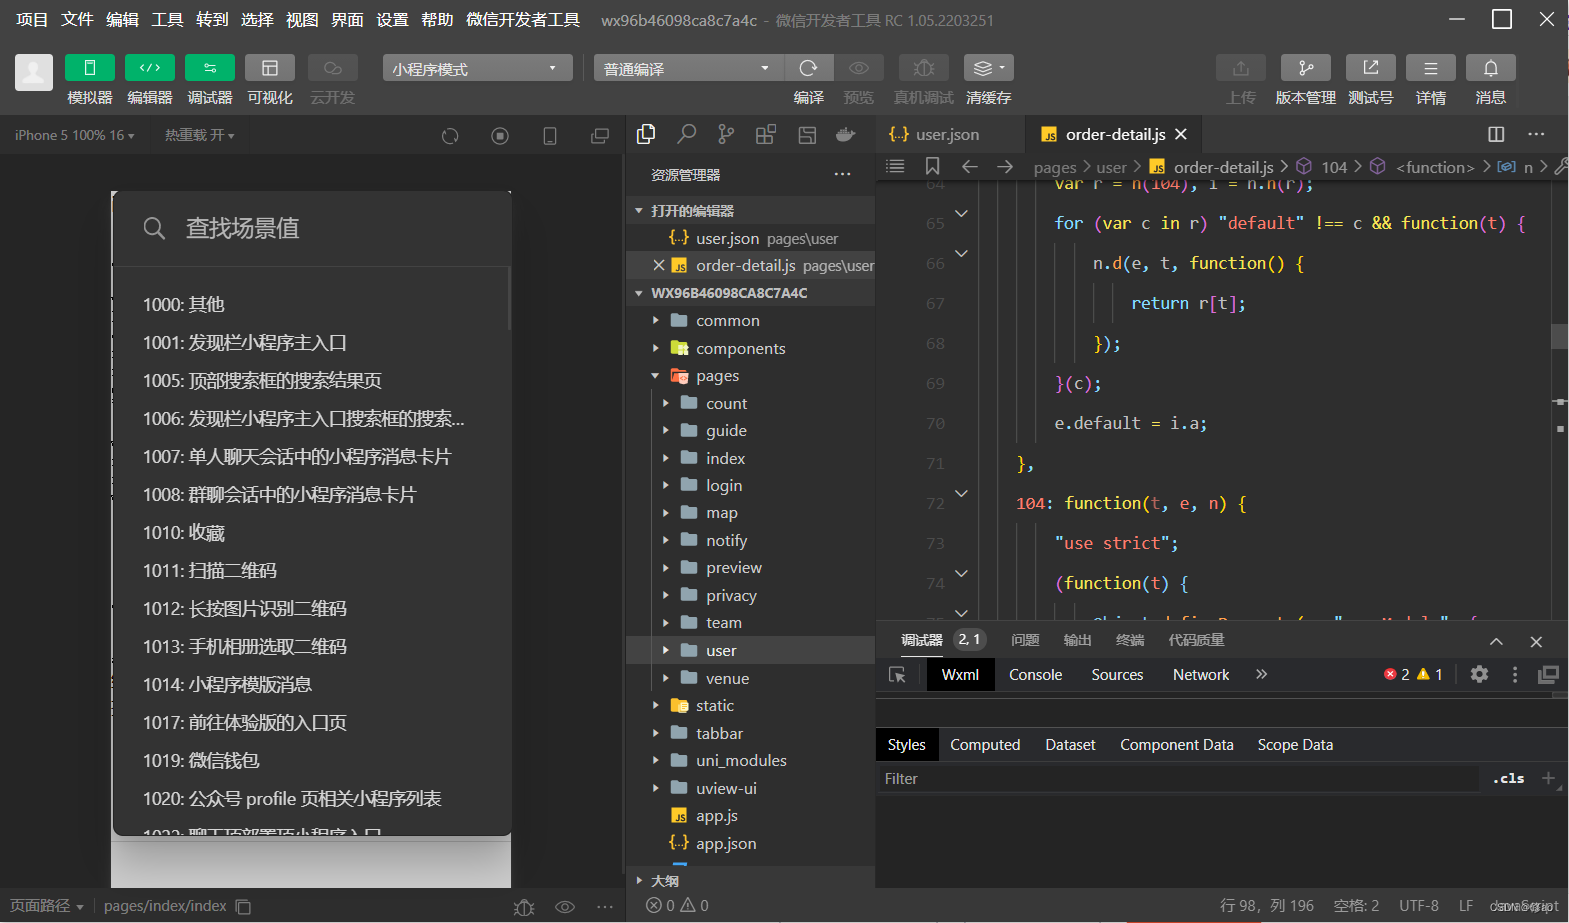Toggle the .cls class editor

point(1508,778)
